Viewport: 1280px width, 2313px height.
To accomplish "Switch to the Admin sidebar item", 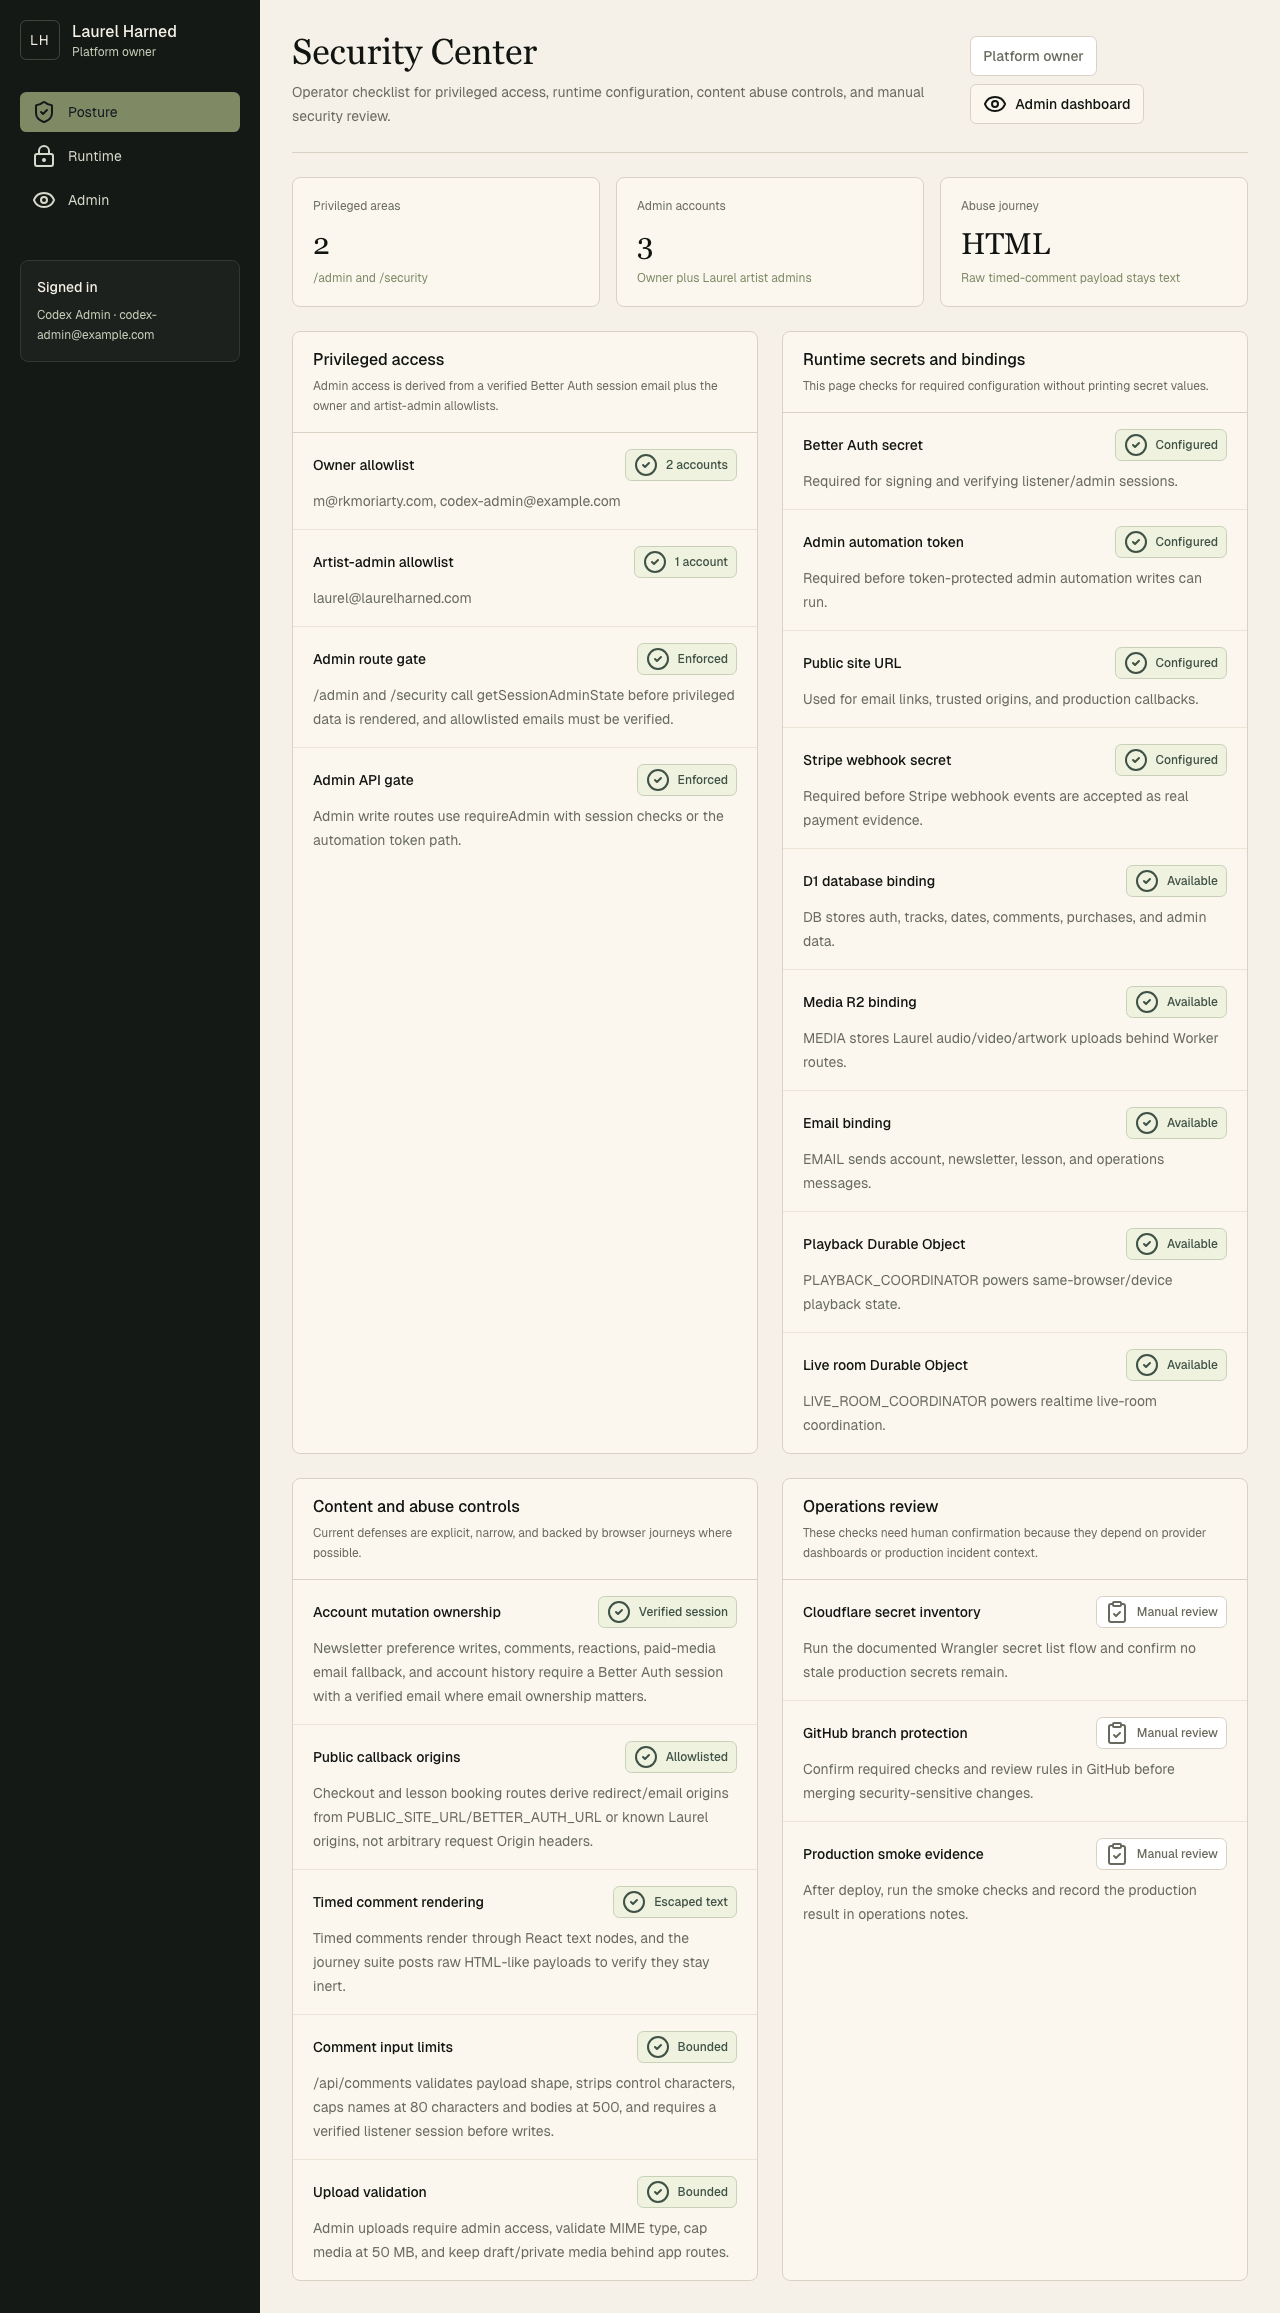I will (130, 200).
